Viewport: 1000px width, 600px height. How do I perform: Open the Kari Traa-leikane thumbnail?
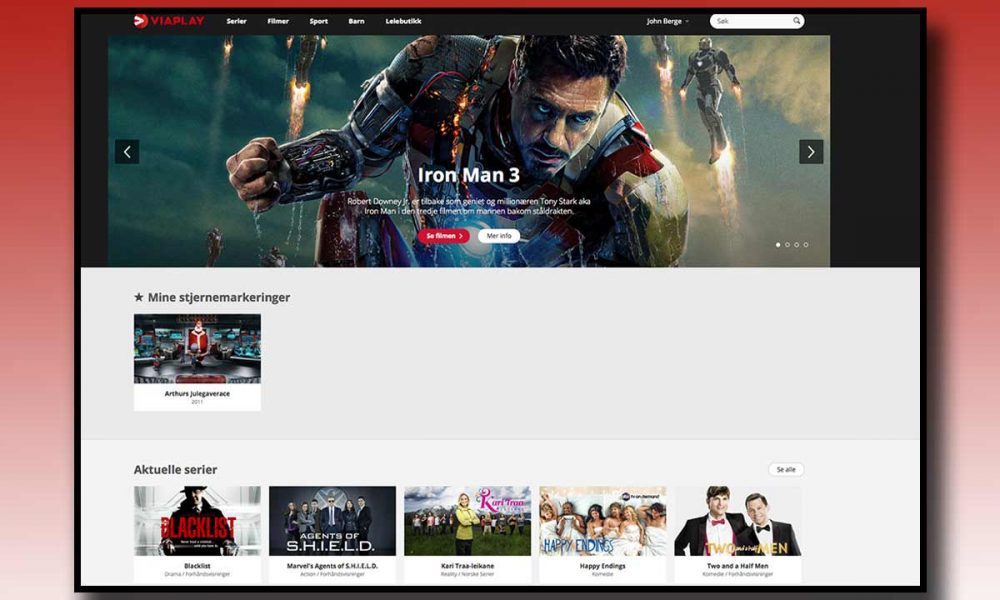pyautogui.click(x=467, y=521)
